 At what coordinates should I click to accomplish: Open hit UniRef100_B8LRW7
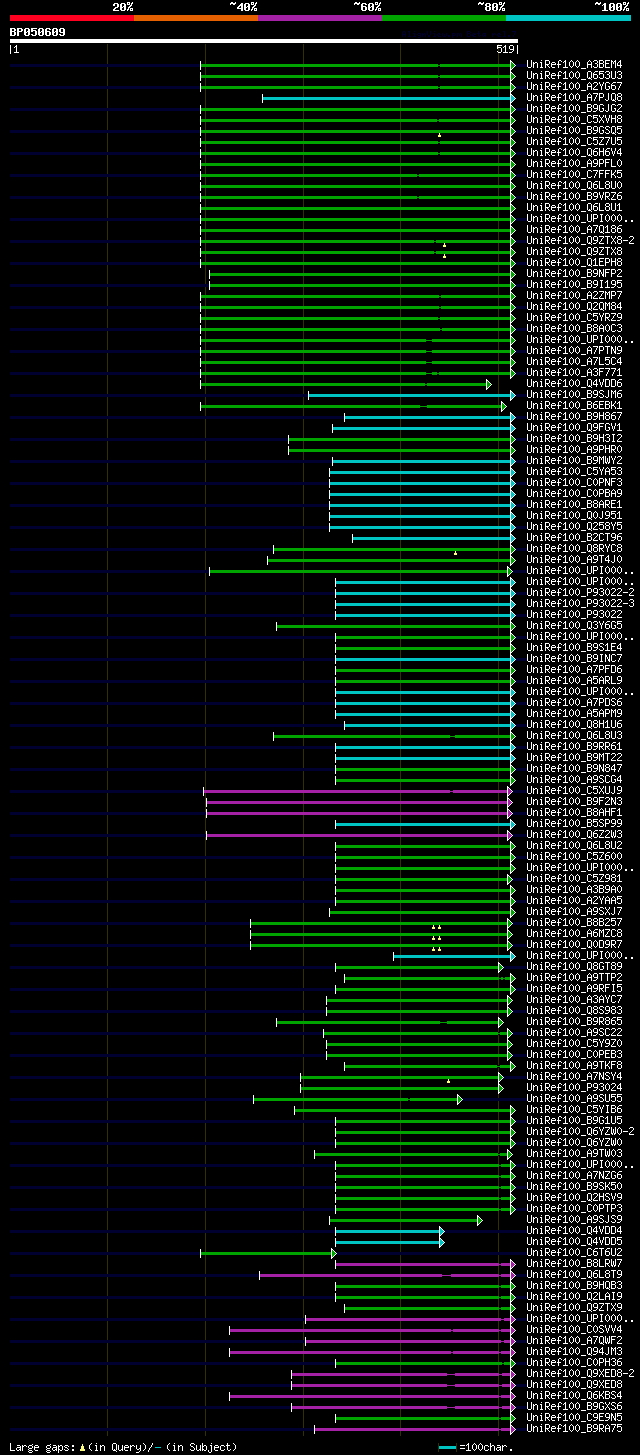coord(574,1264)
